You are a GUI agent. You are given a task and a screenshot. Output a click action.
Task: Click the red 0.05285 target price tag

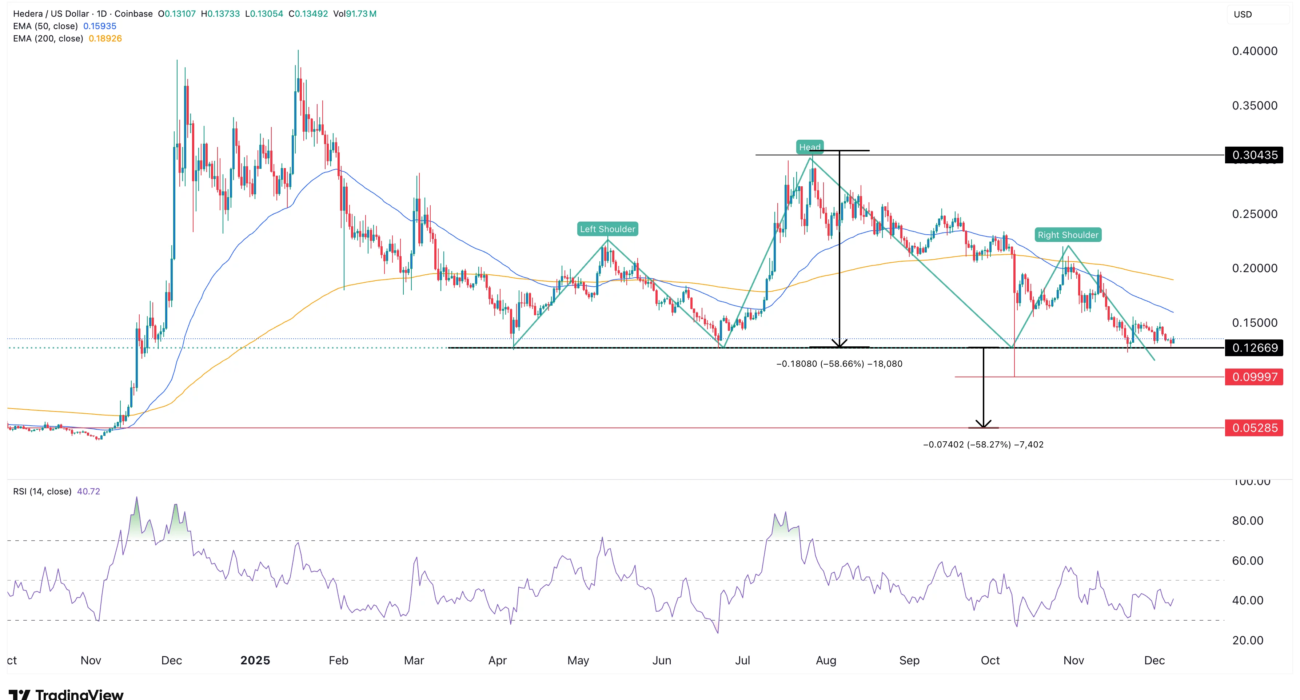pyautogui.click(x=1253, y=428)
